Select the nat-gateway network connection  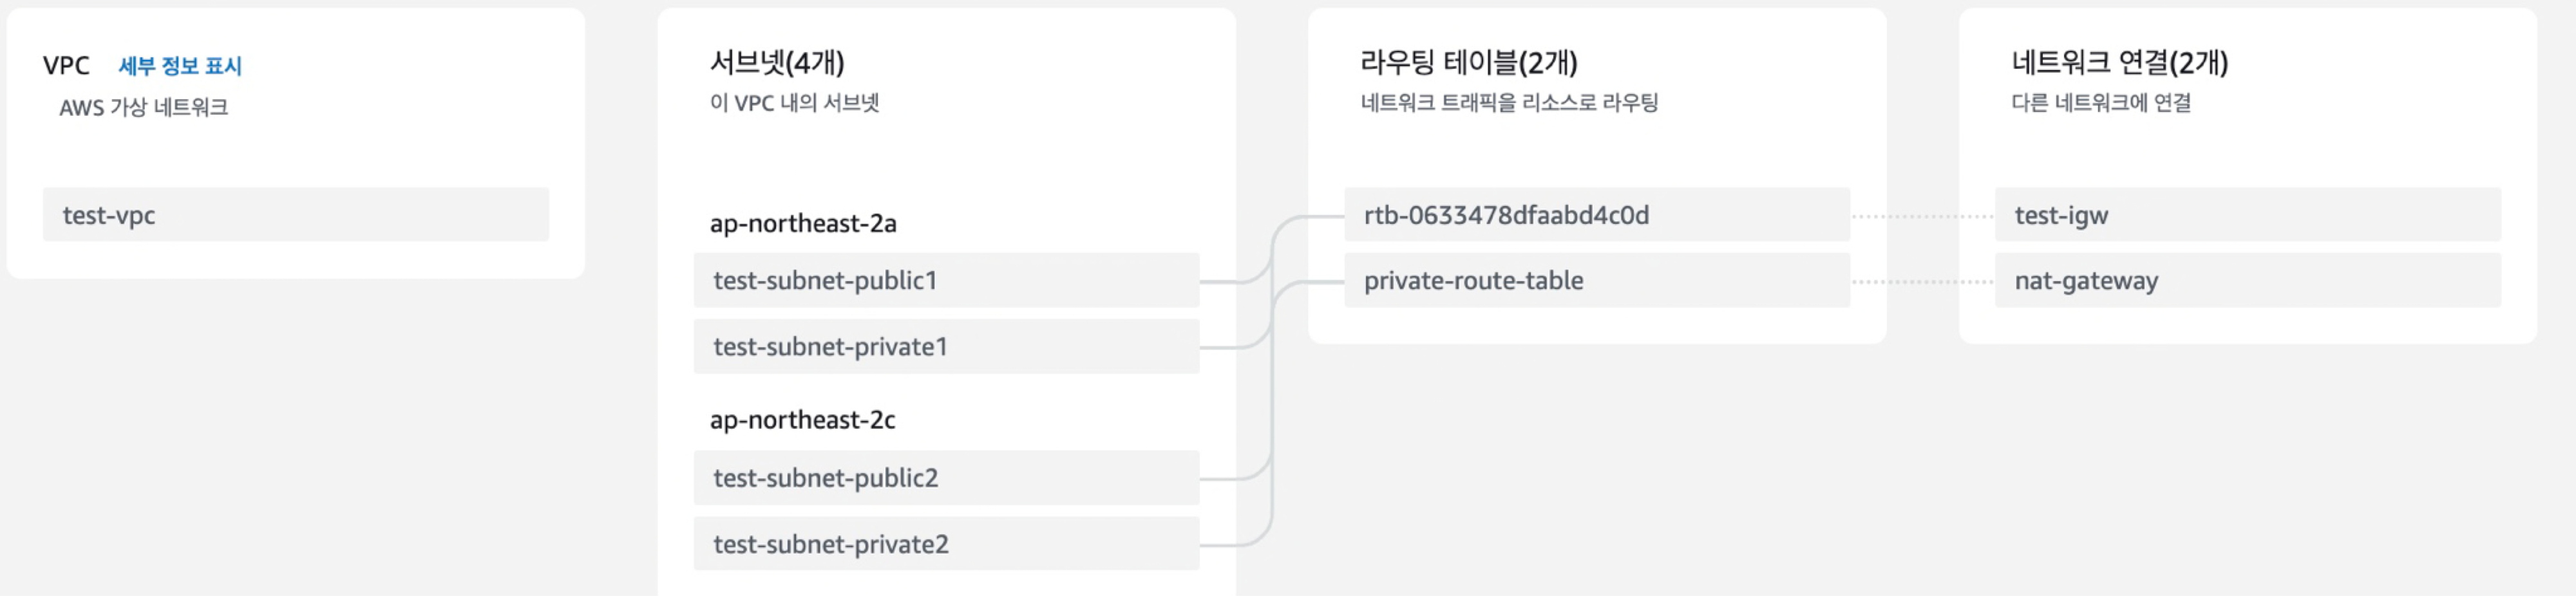click(x=2248, y=280)
